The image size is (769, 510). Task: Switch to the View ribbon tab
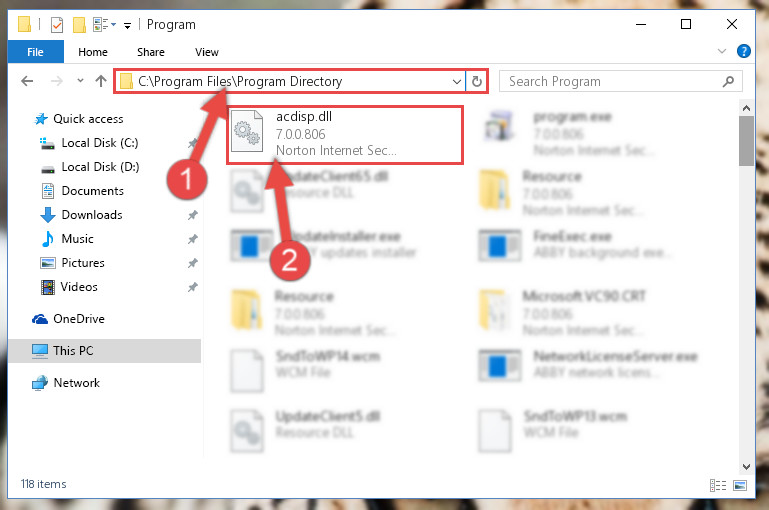(x=206, y=52)
